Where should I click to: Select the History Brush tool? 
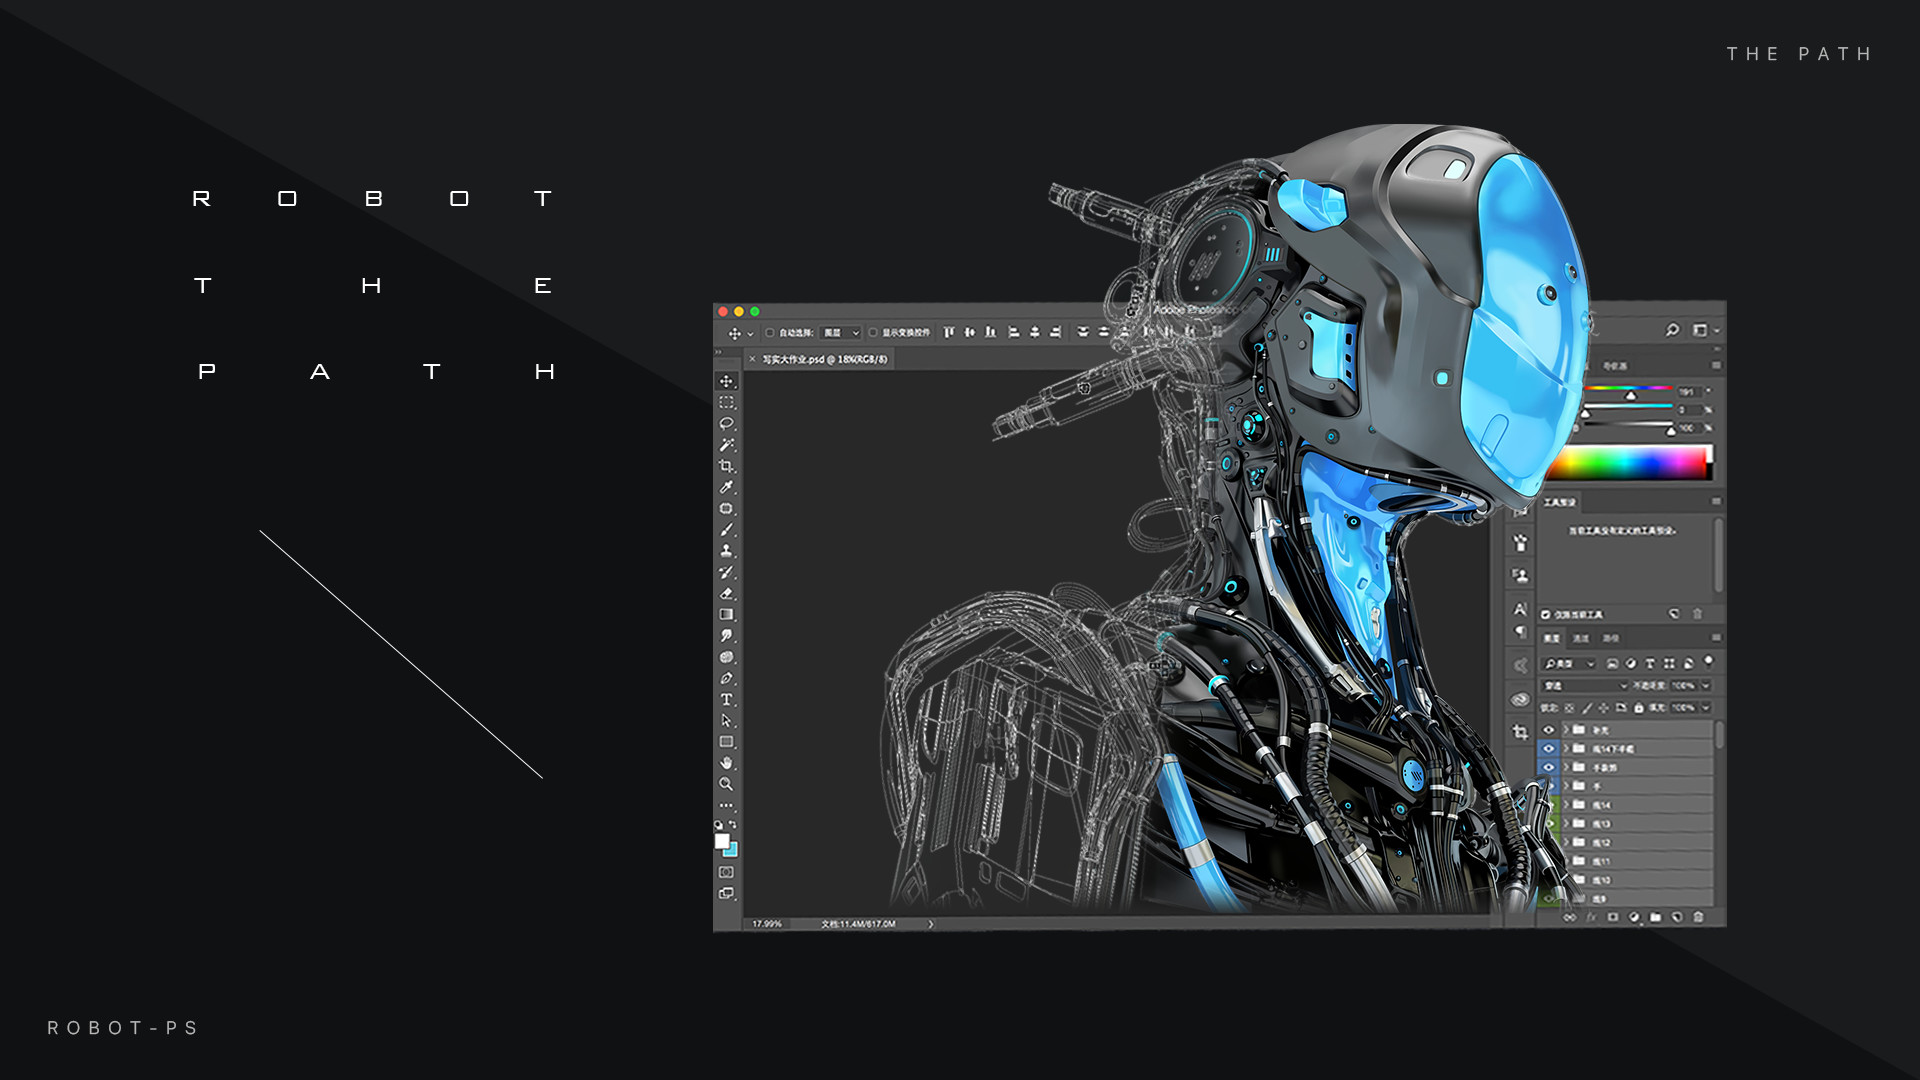click(727, 573)
